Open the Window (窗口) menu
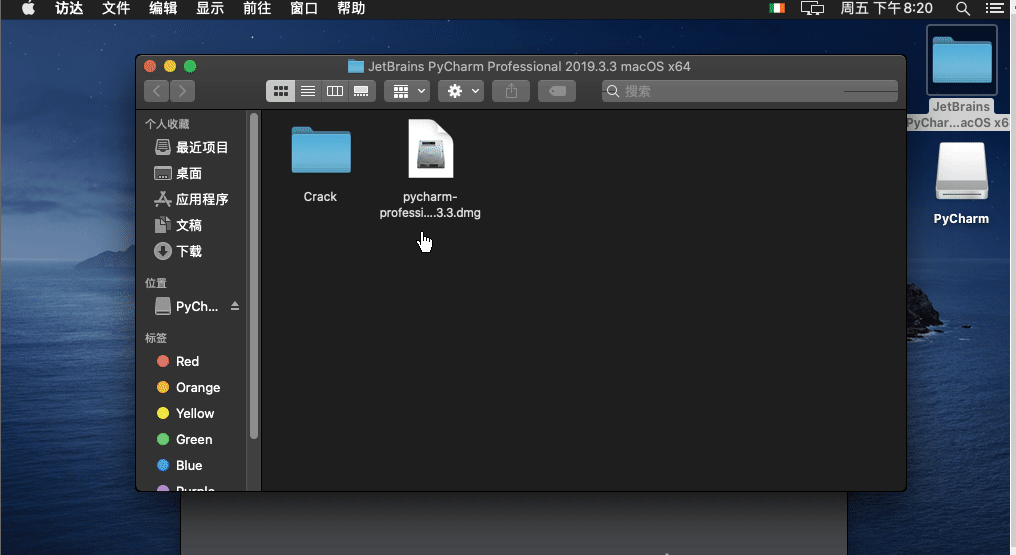Viewport: 1016px width, 555px height. pos(304,8)
